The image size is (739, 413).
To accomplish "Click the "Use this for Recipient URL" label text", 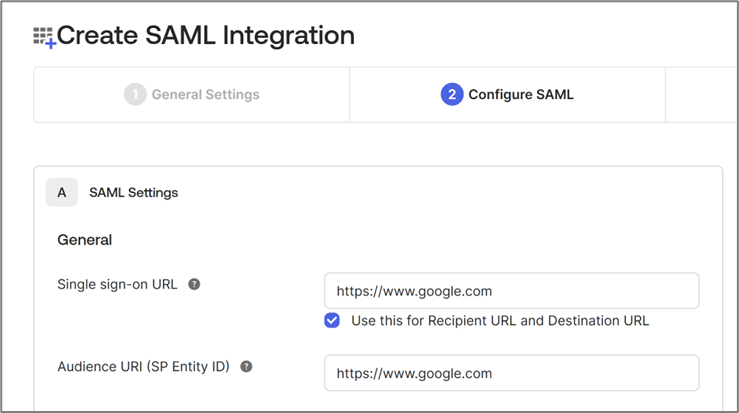I will (500, 321).
